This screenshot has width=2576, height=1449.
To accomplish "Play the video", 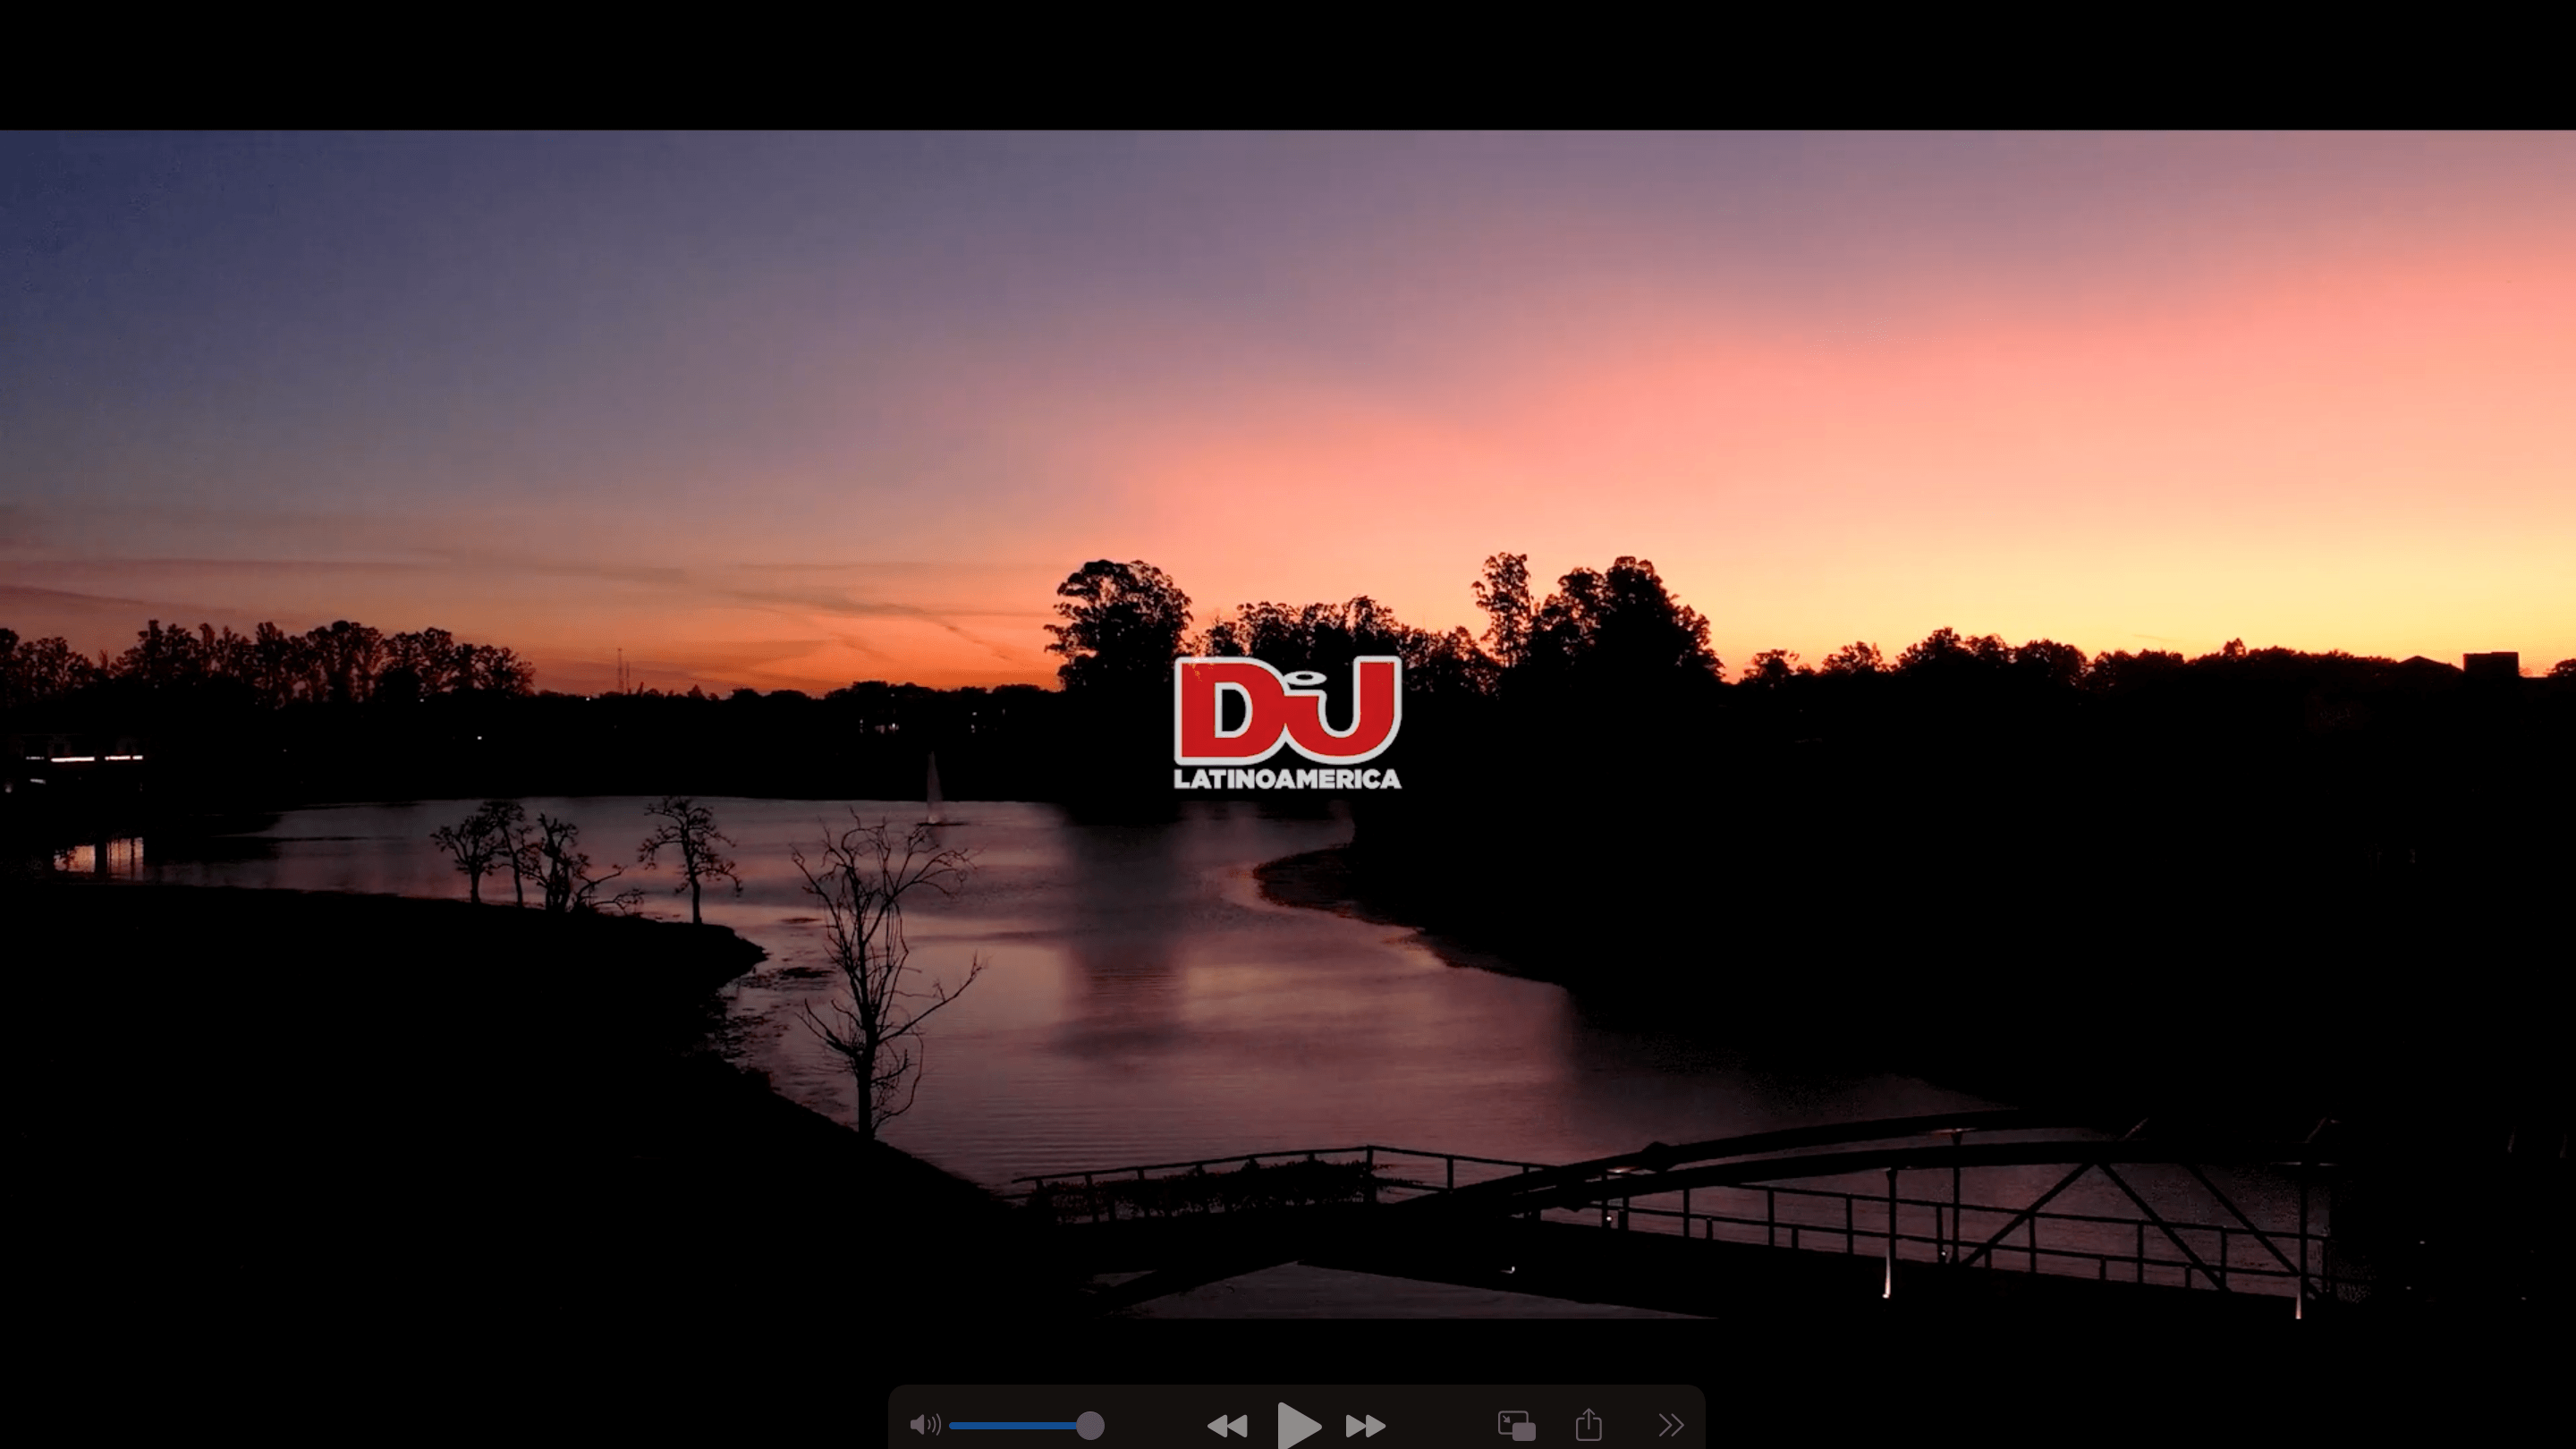I will (1298, 1425).
